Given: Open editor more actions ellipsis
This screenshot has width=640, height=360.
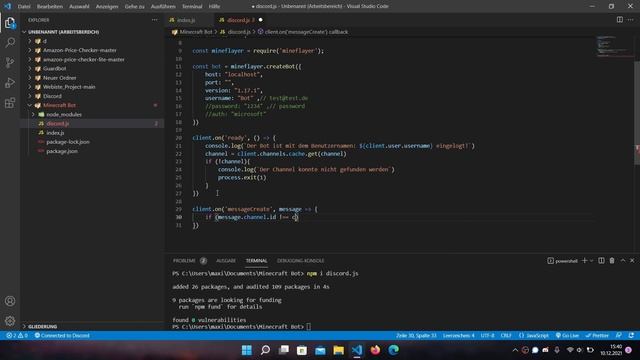Looking at the screenshot, I should tap(631, 20).
